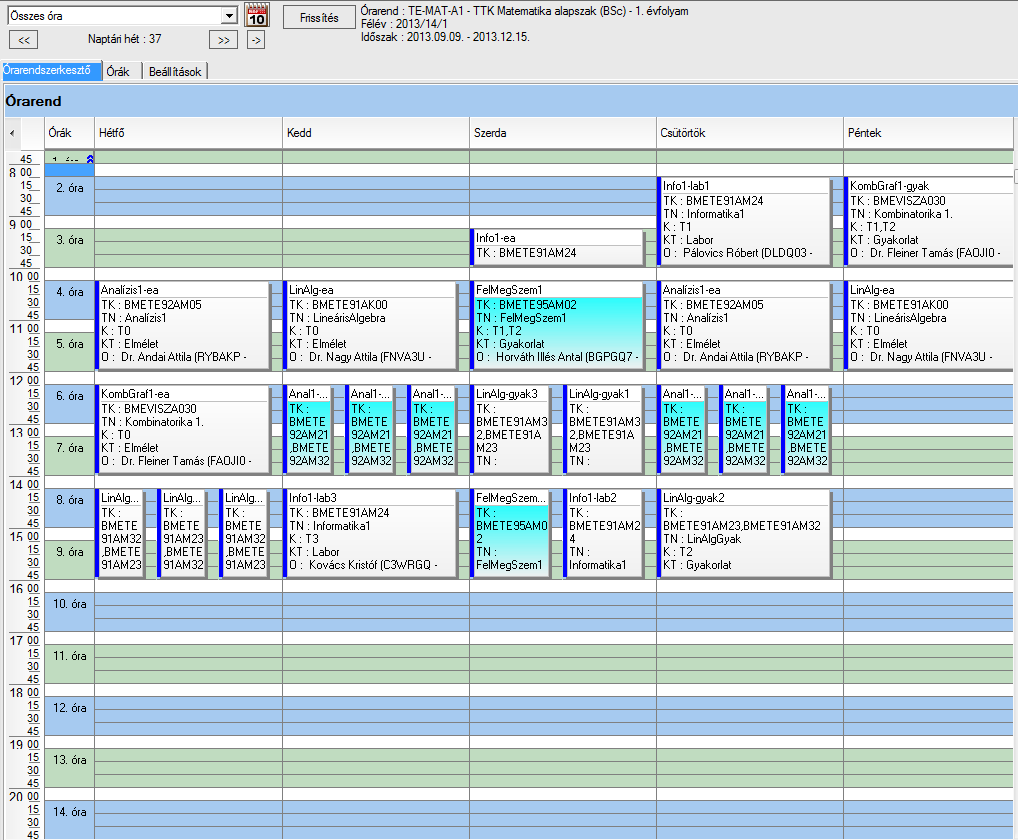Click Kovács Kristóf instructor text
Screen dimensions: 1018x840
343,565
